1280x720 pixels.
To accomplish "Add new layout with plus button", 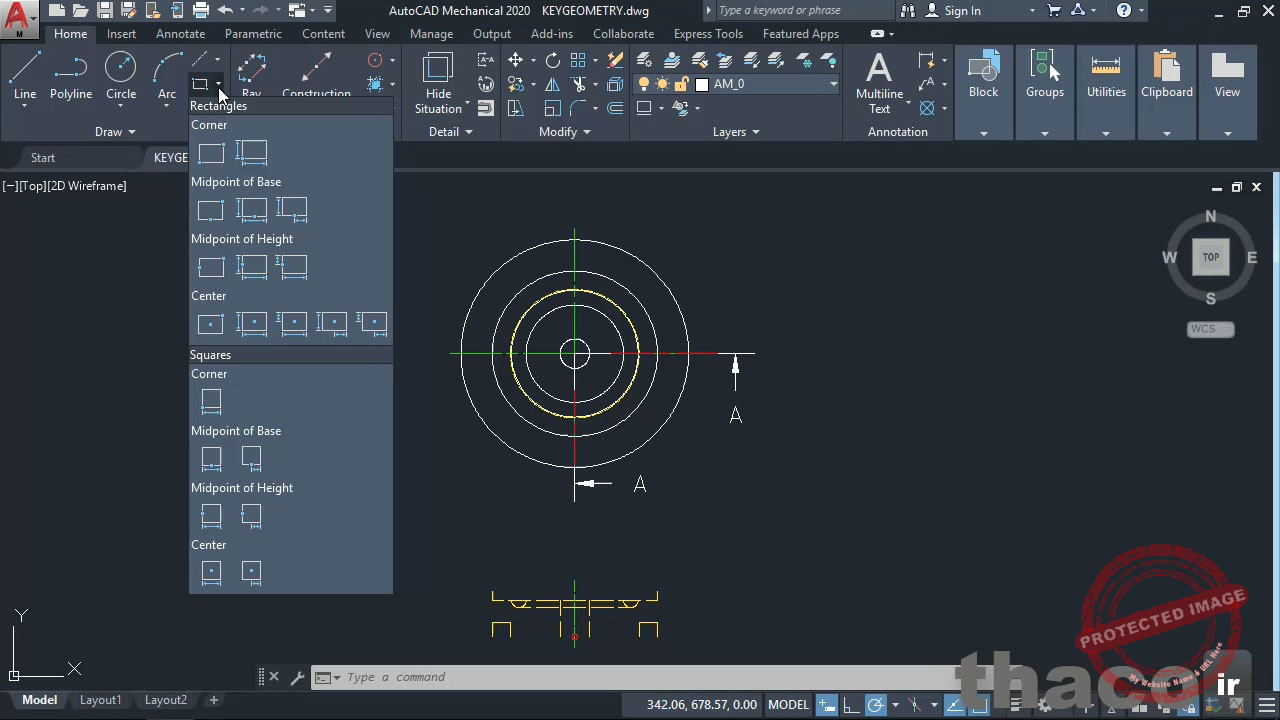I will 213,700.
